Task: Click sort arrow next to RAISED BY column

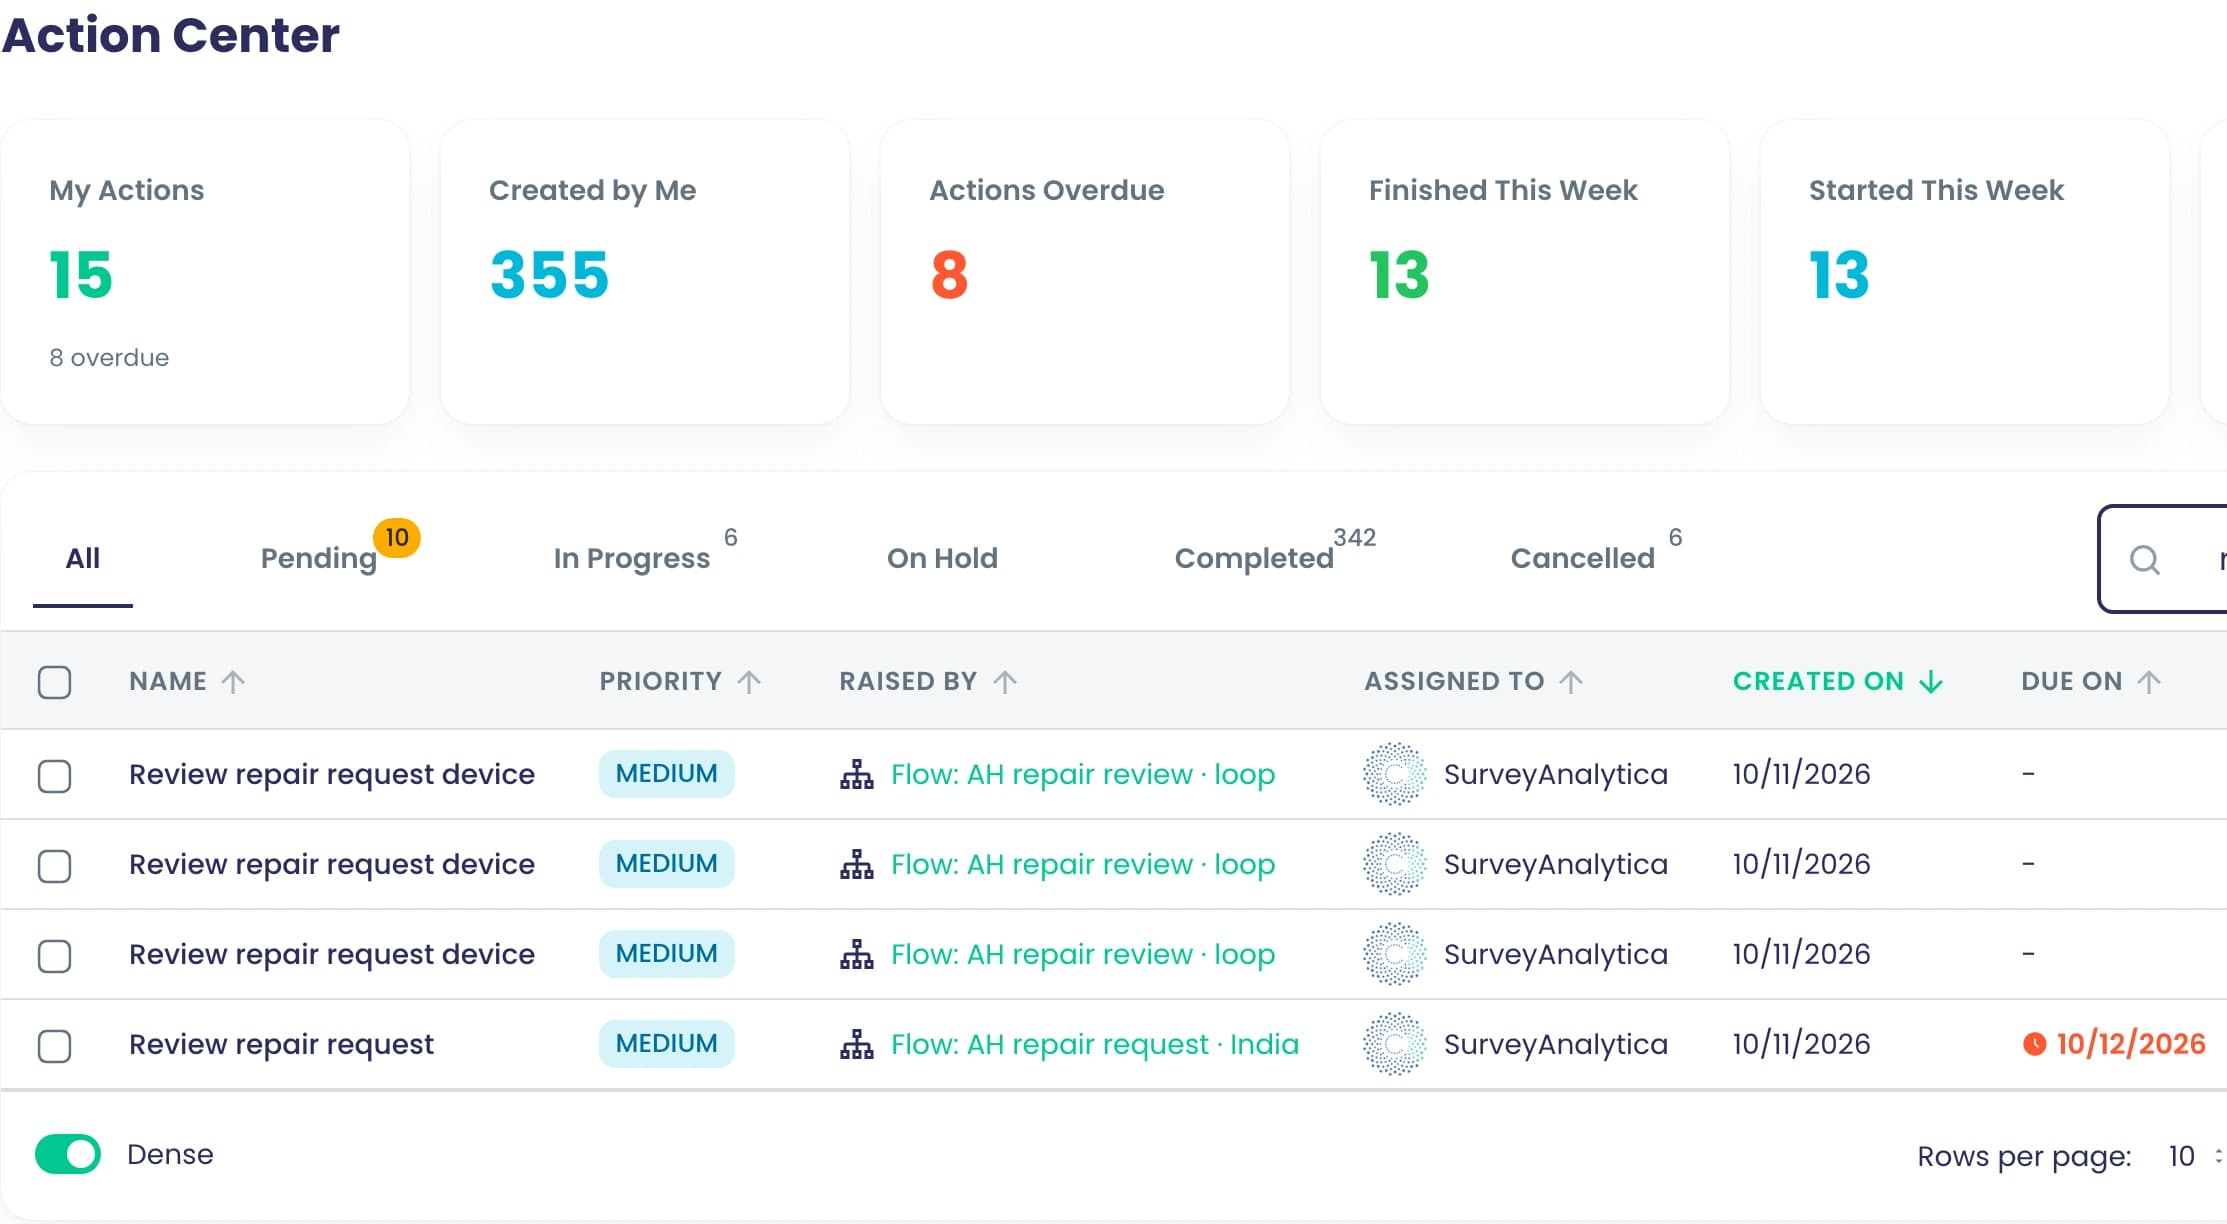Action: 1005,682
